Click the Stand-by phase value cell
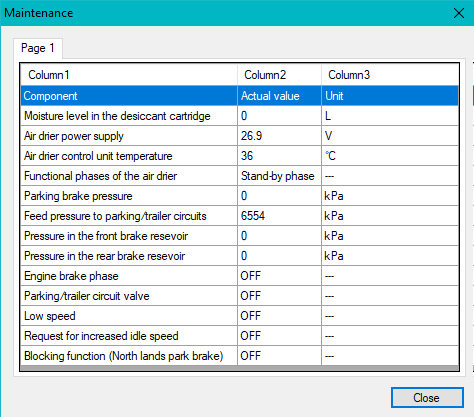Viewport: 474px width, 417px height. point(279,176)
